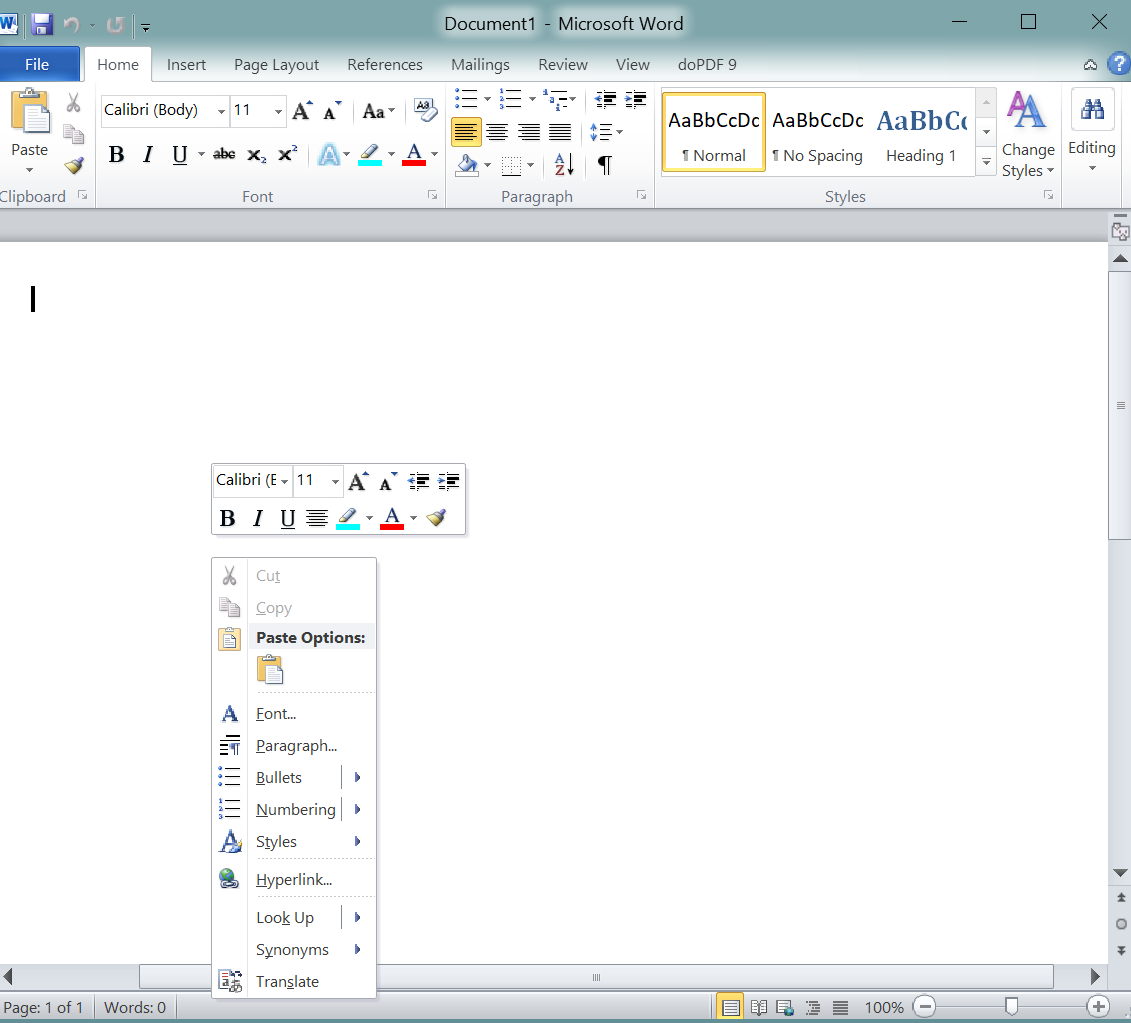Open the Word Help question mark
Image resolution: width=1131 pixels, height=1023 pixels.
click(1119, 64)
